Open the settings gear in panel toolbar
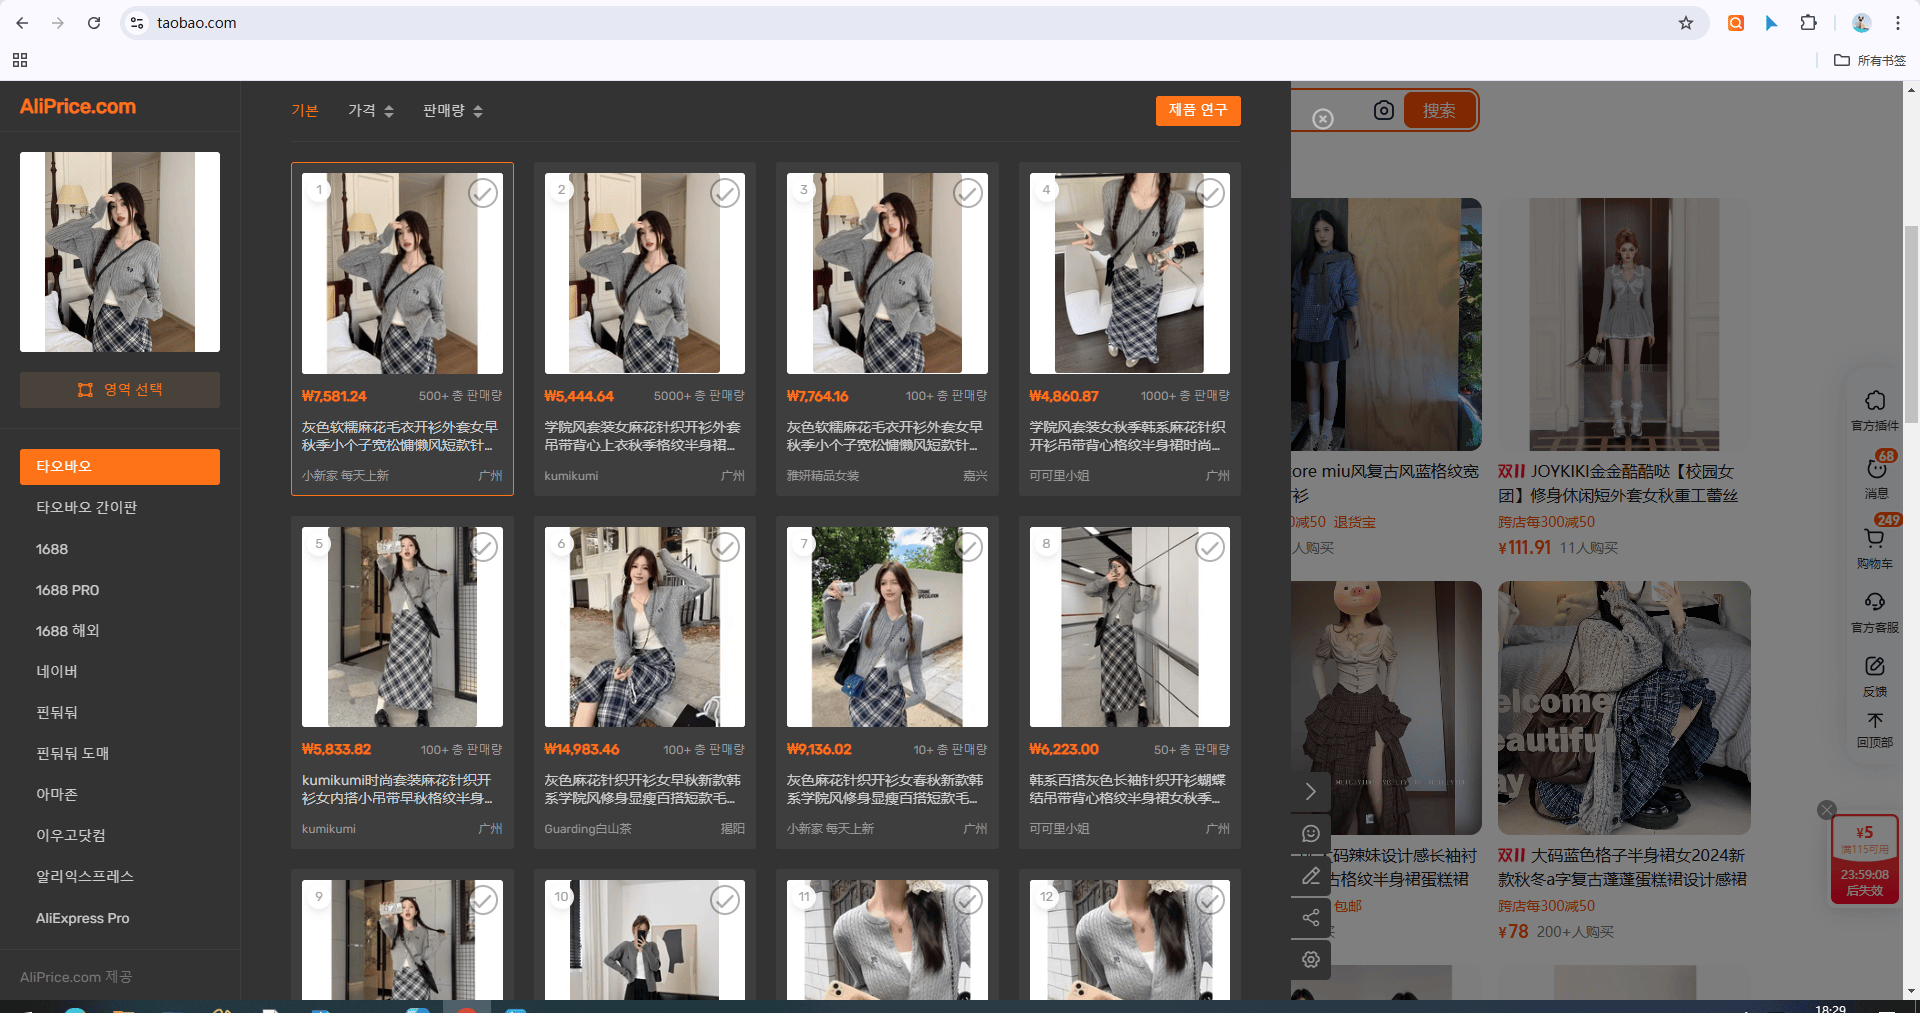This screenshot has width=1920, height=1013. pos(1310,960)
